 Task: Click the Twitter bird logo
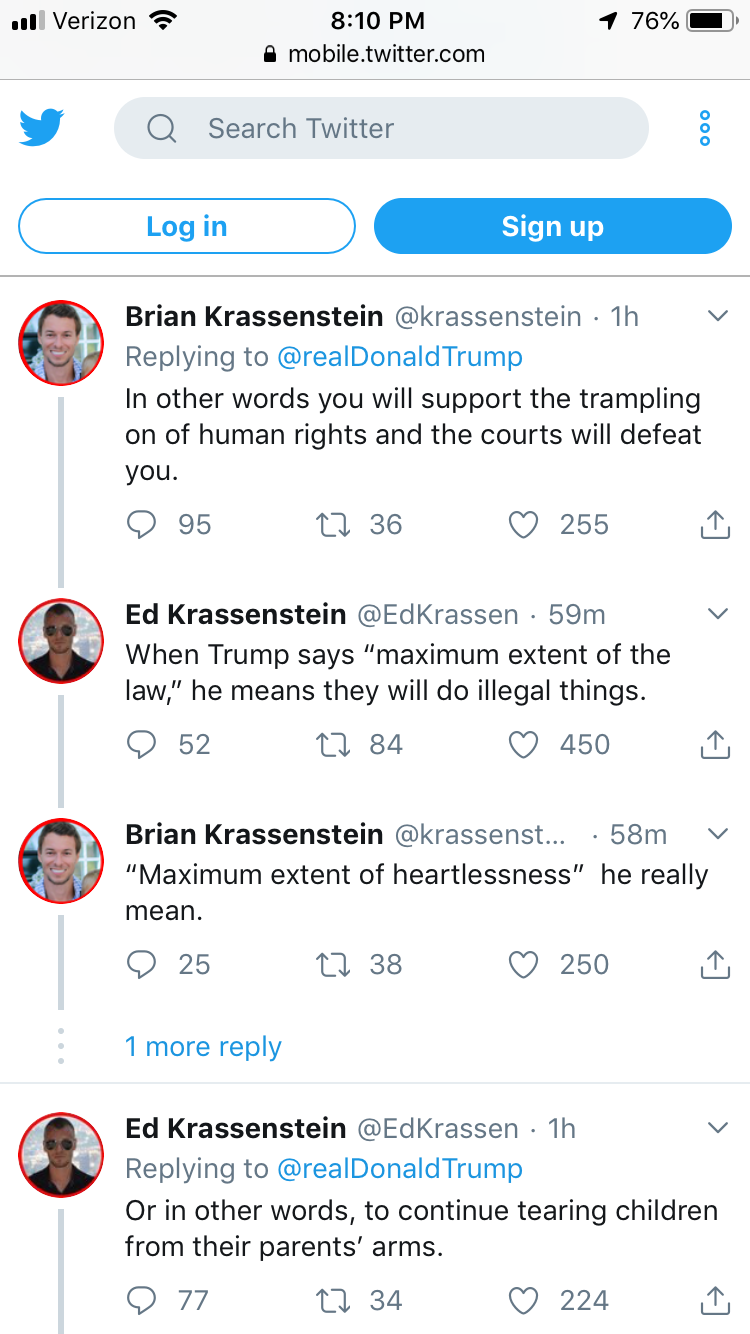42,128
